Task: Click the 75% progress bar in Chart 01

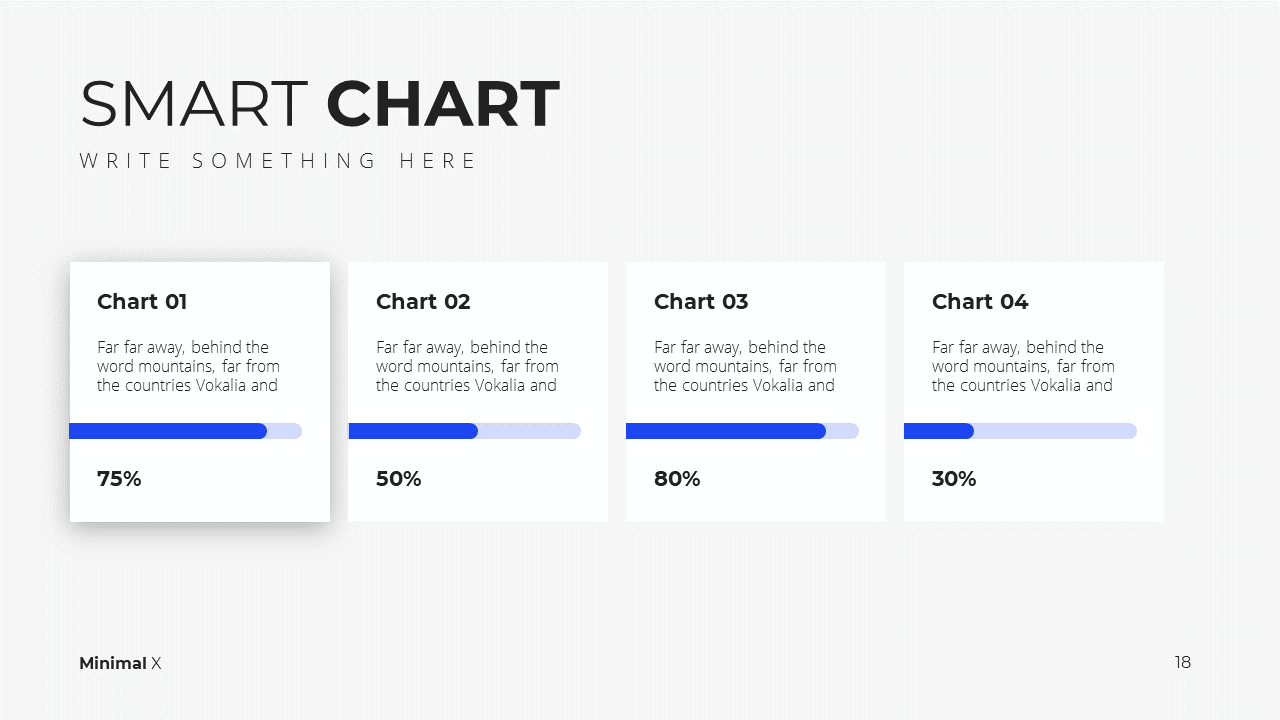Action: coord(186,431)
